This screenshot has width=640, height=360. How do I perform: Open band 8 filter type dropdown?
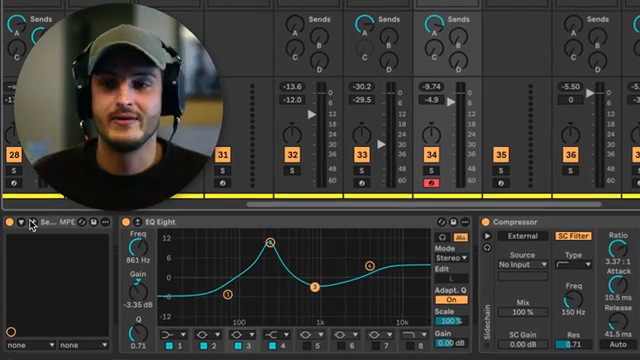tap(414, 335)
